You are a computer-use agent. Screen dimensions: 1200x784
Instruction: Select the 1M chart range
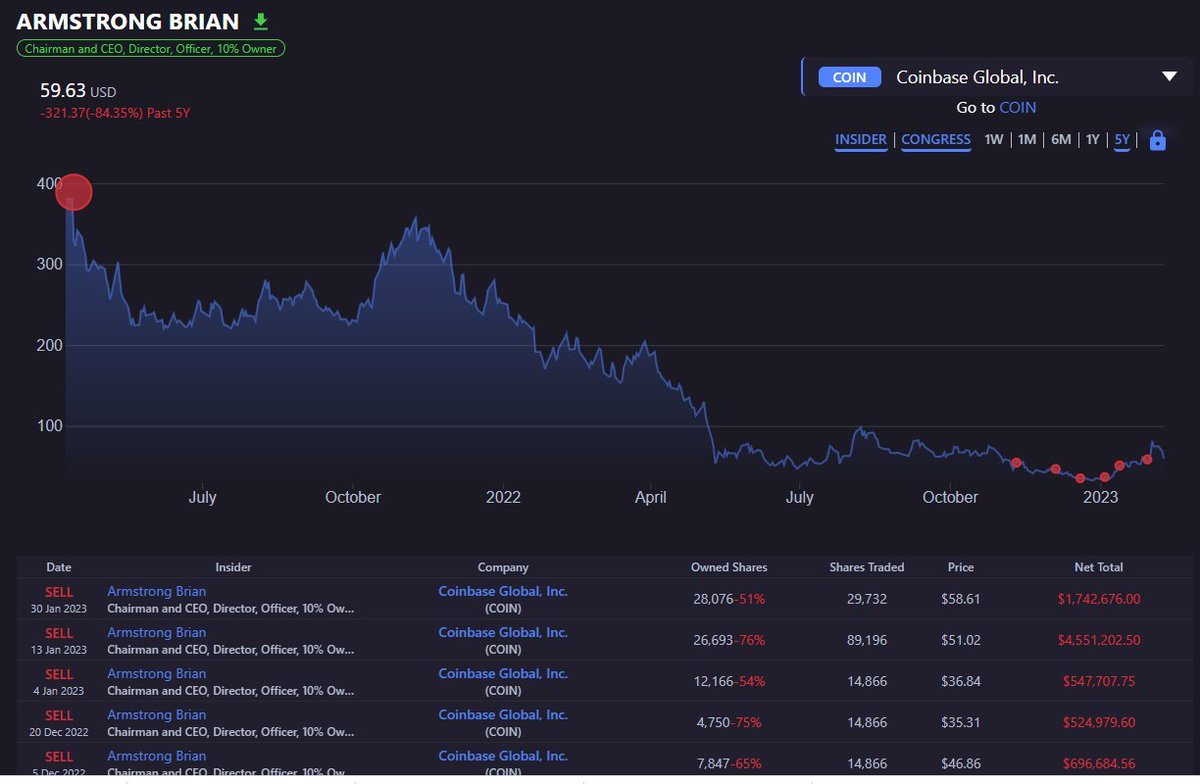(1027, 140)
